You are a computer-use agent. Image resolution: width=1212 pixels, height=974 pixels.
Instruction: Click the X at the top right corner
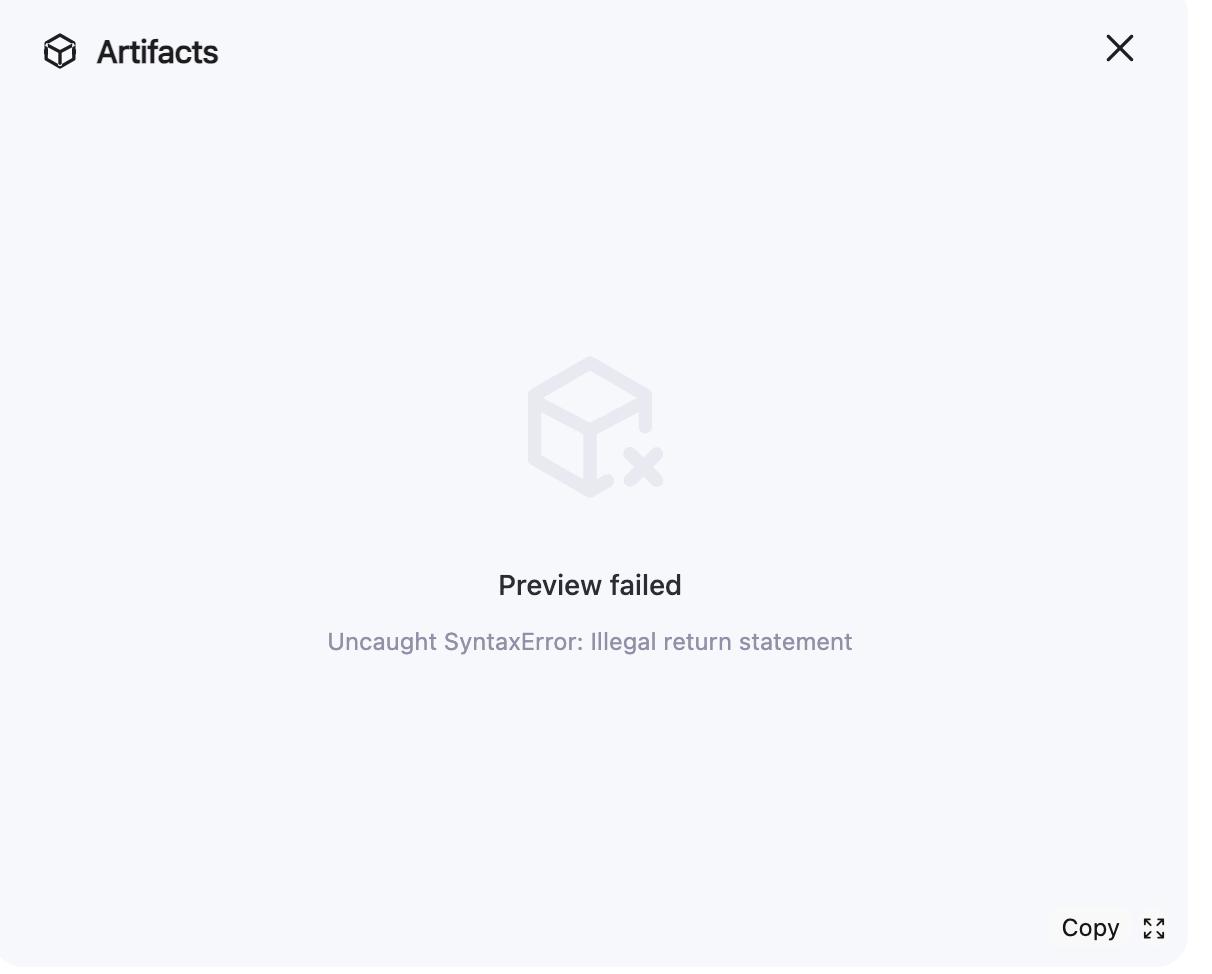(1120, 48)
